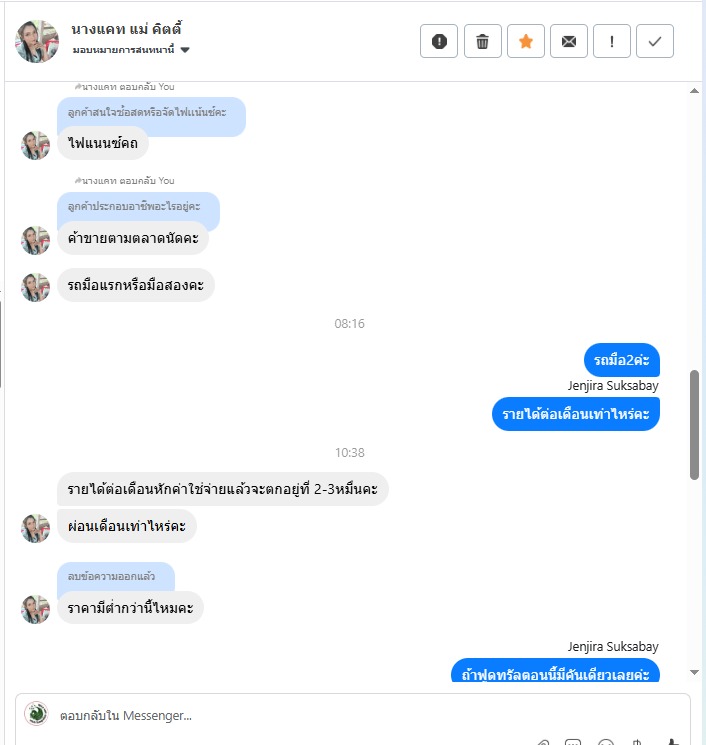Toggle the orange star follow-up icon
Image resolution: width=706 pixels, height=745 pixels.
click(525, 41)
